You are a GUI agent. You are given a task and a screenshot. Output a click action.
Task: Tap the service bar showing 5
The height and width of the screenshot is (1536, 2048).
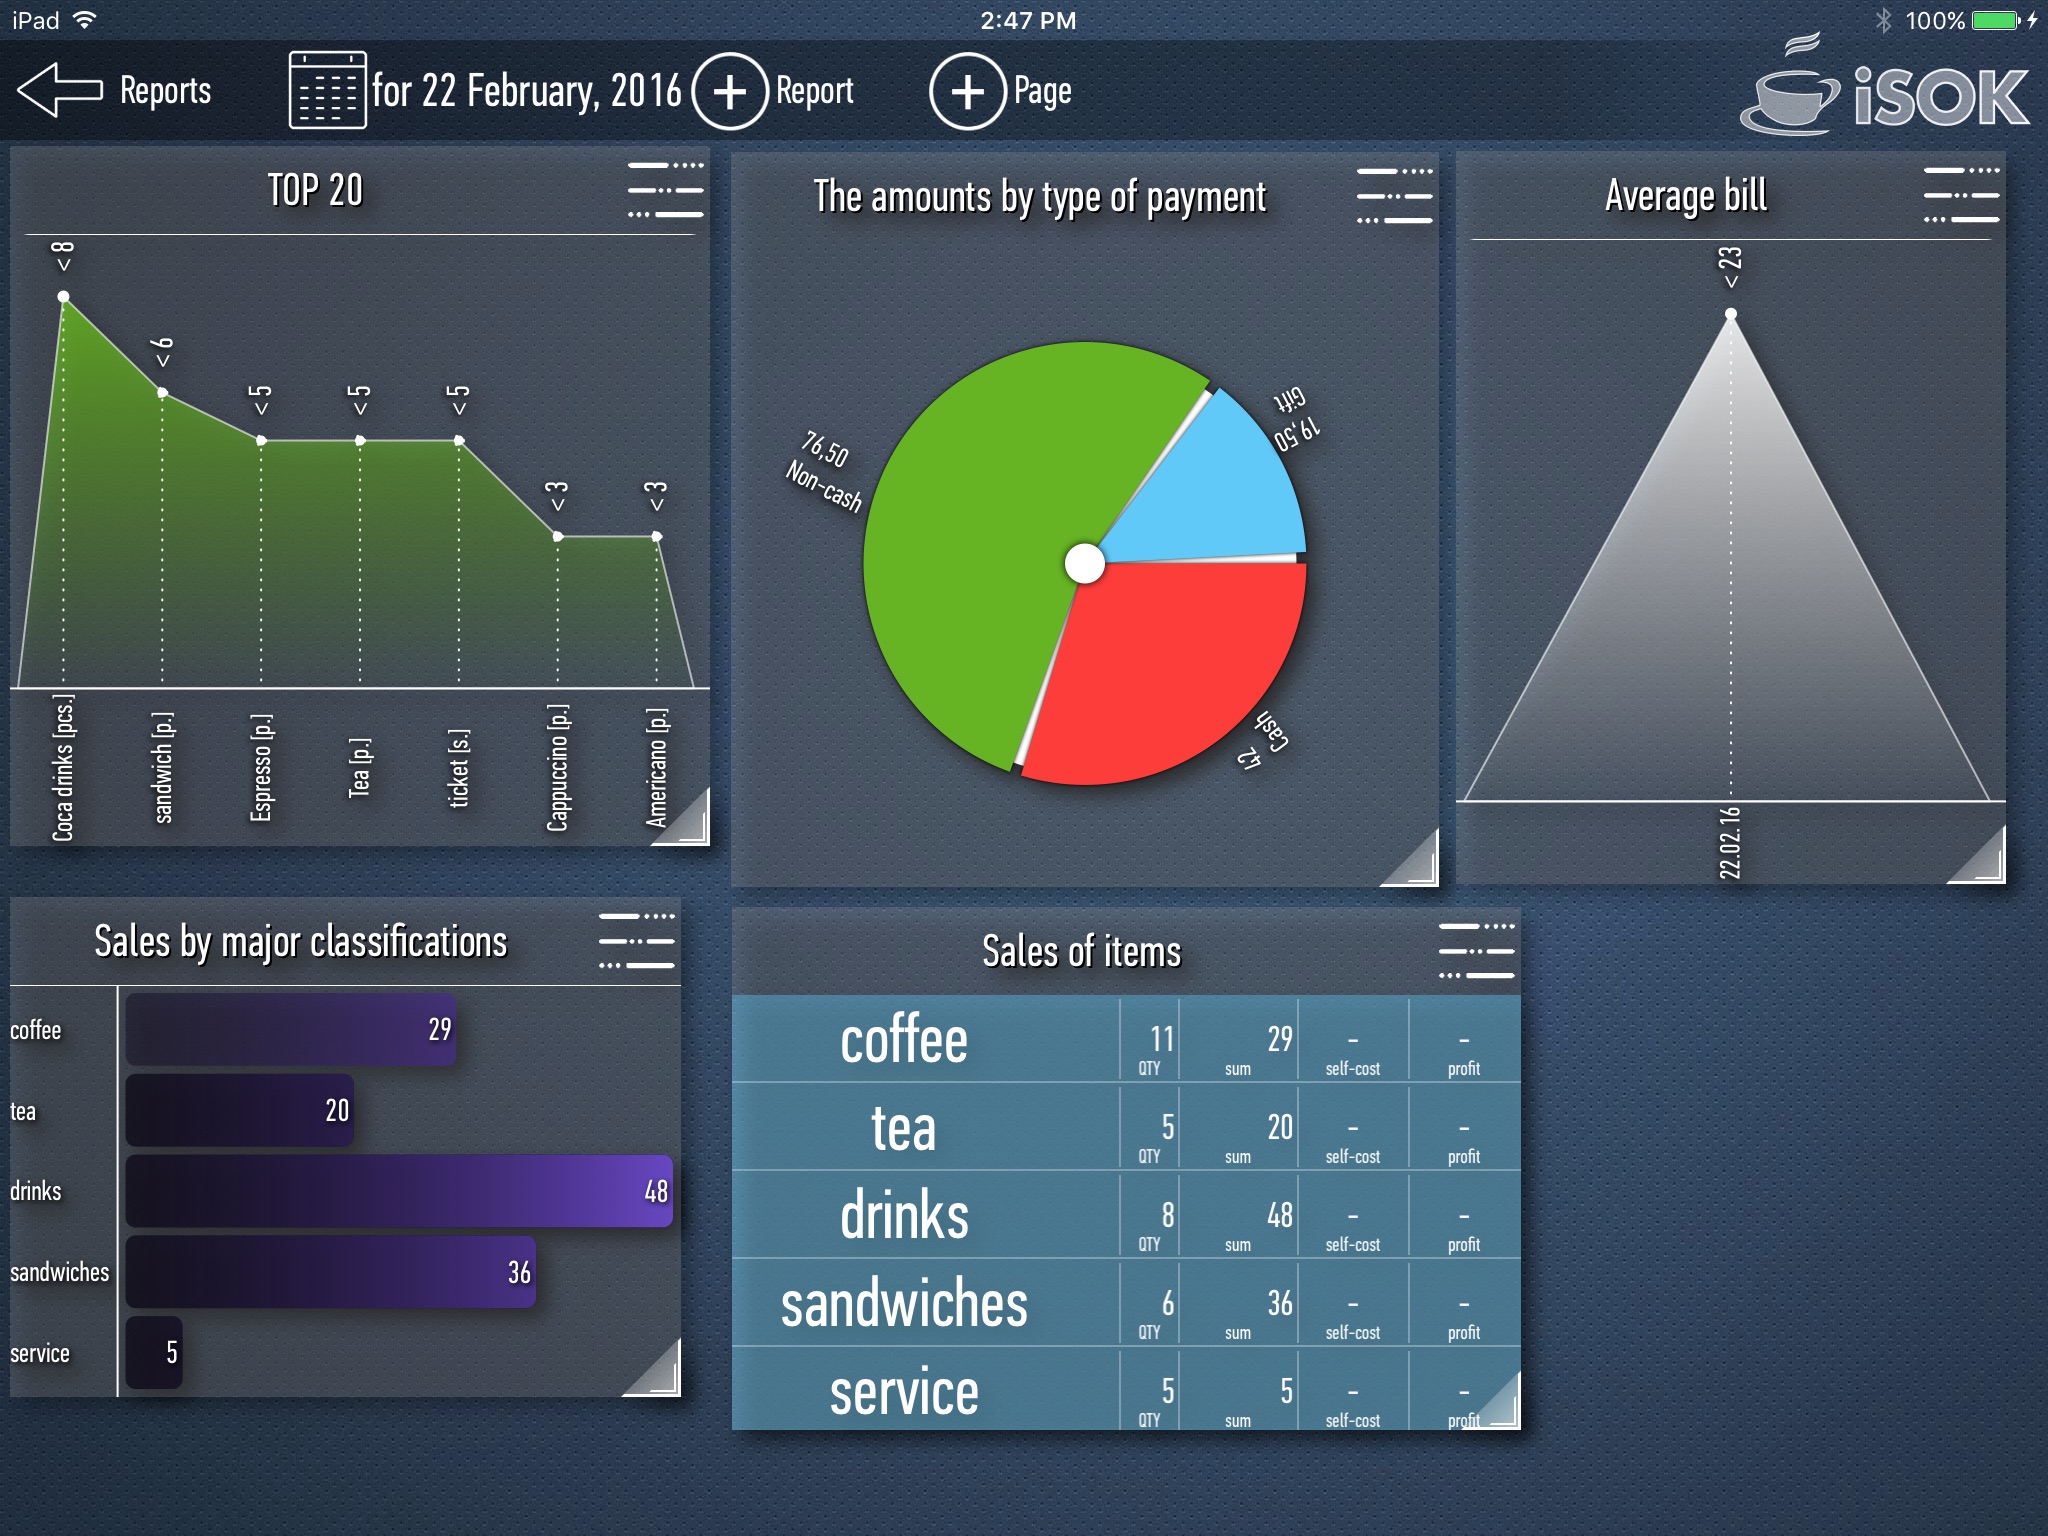click(154, 1353)
